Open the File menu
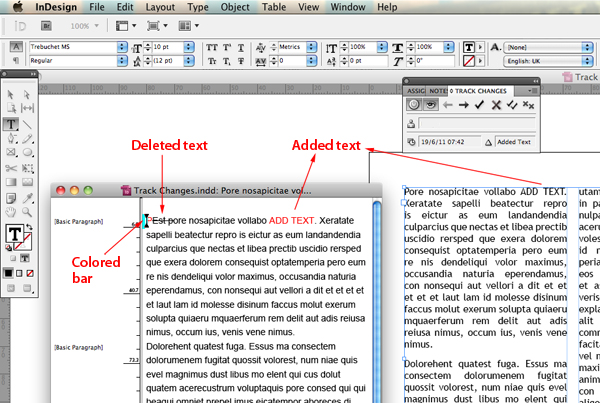 pyautogui.click(x=97, y=7)
